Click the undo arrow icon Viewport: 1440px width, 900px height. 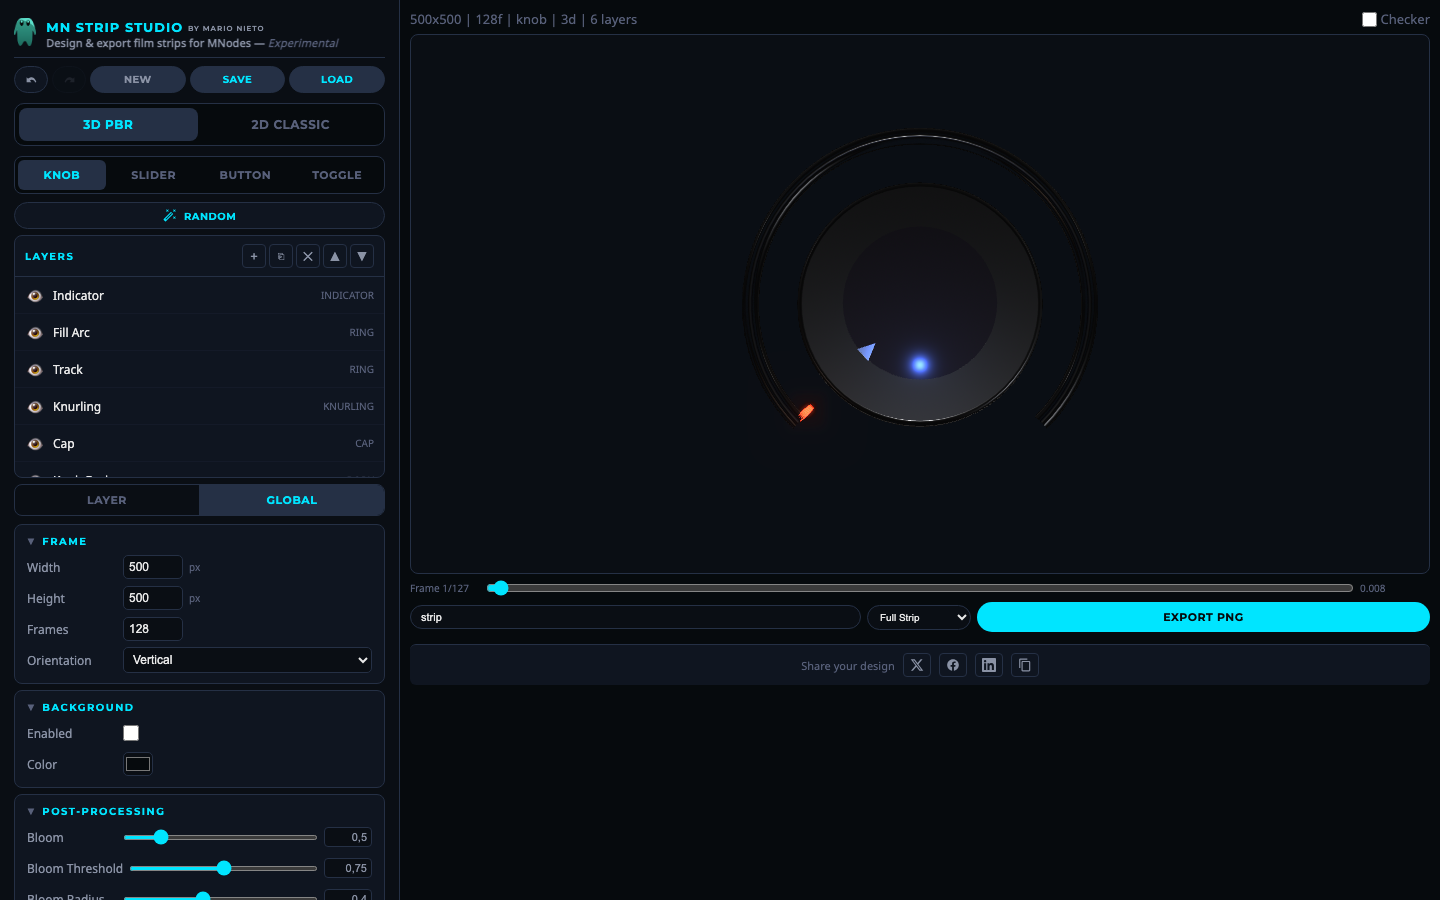tap(31, 80)
